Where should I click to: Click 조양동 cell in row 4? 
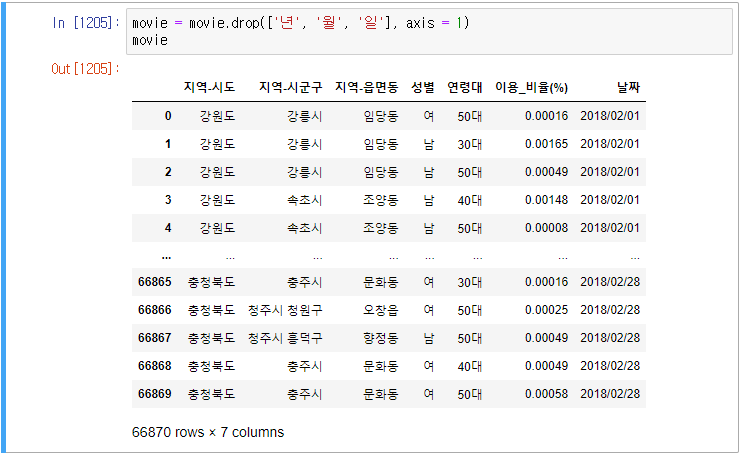[x=381, y=228]
